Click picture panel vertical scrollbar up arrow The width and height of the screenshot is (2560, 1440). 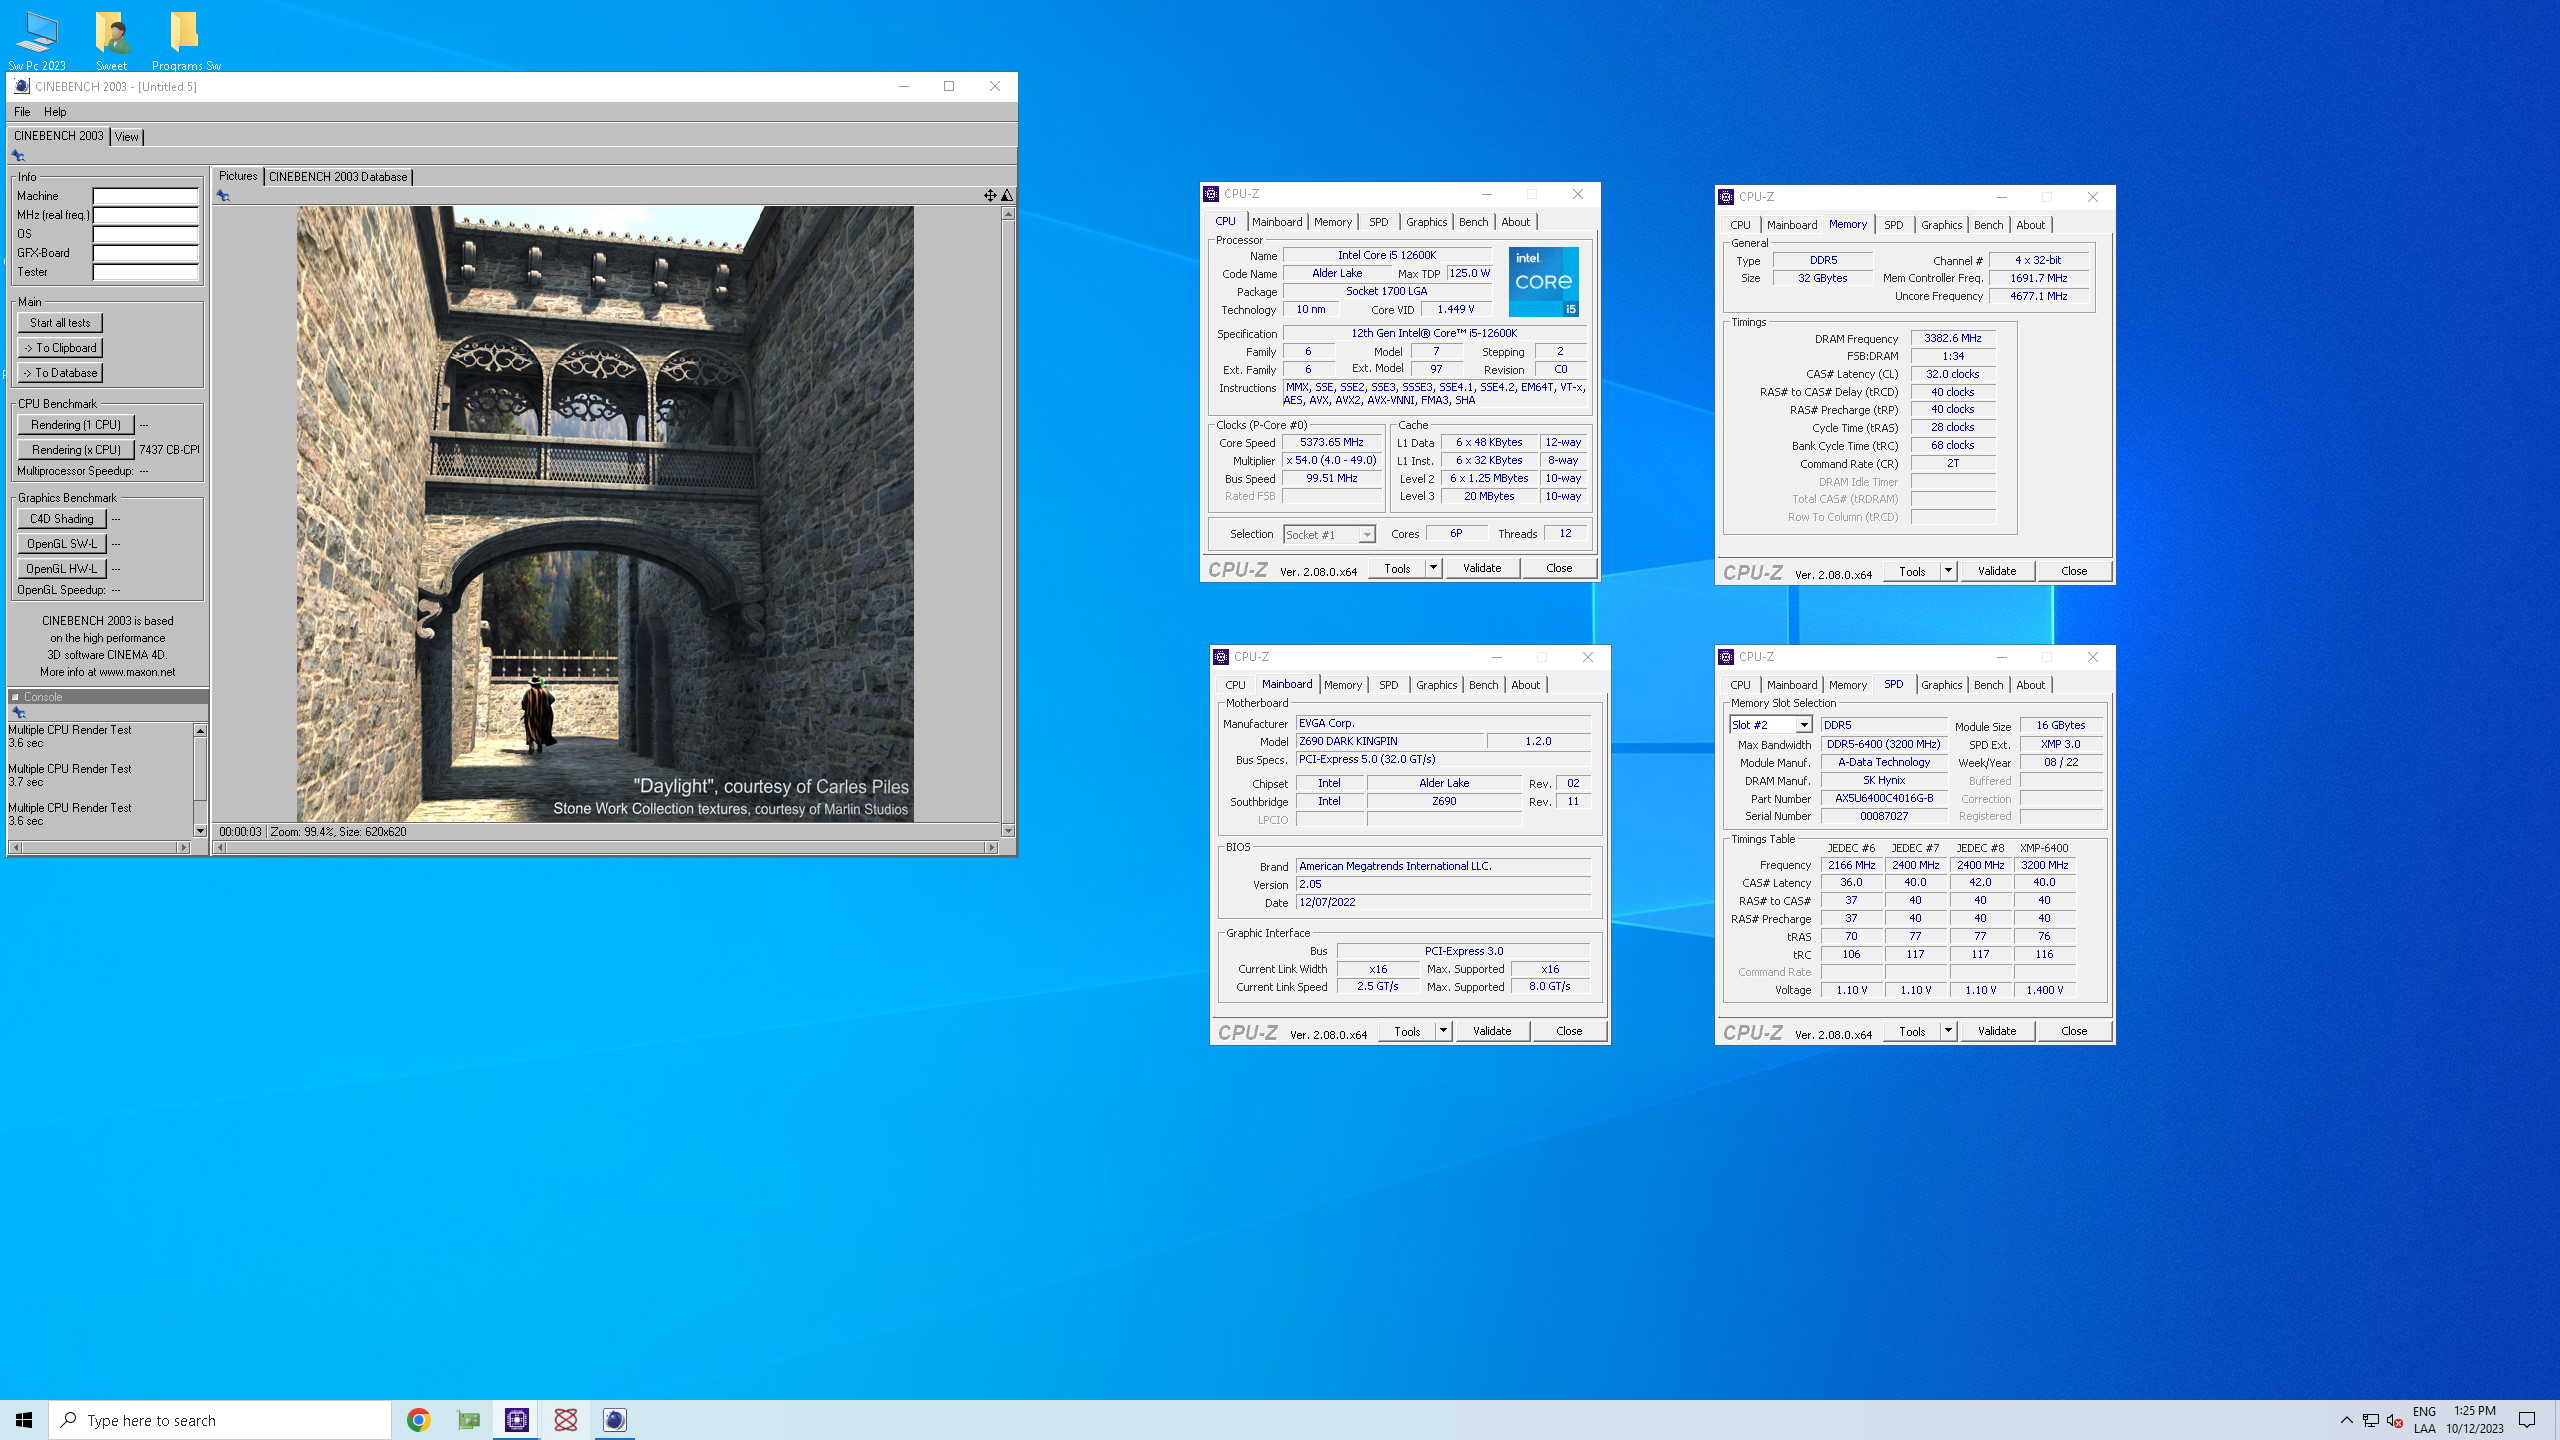coord(1008,213)
